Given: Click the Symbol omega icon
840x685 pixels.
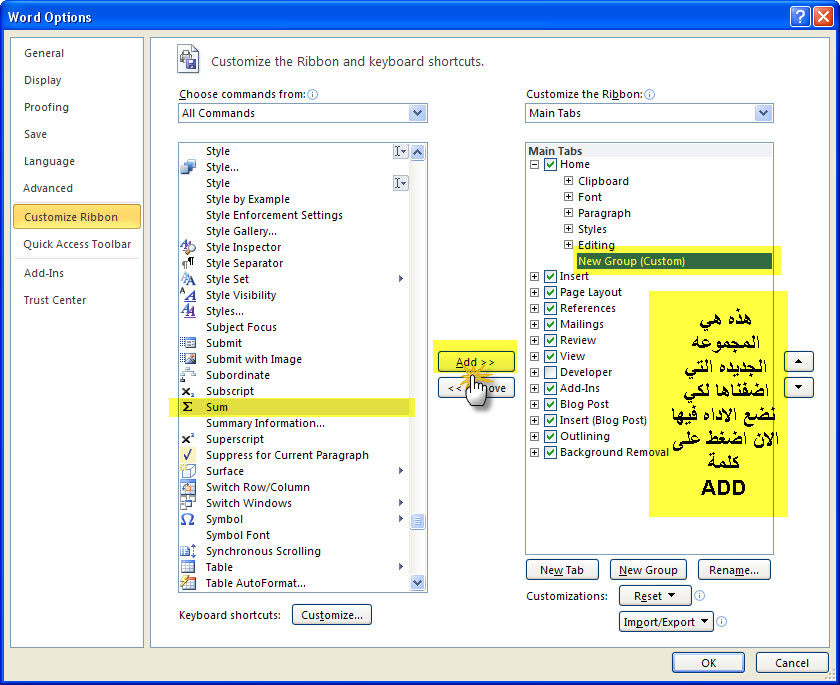Looking at the screenshot, I should tap(188, 519).
